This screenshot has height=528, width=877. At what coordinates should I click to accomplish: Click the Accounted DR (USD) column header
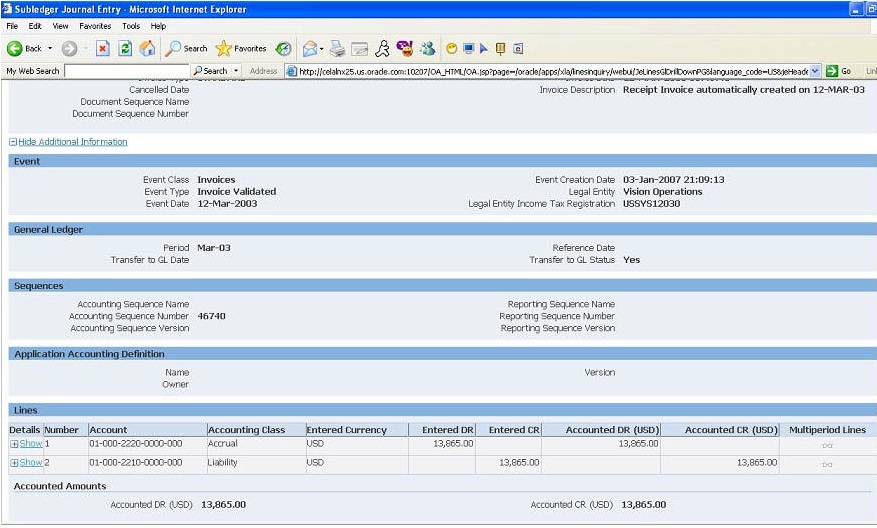612,430
